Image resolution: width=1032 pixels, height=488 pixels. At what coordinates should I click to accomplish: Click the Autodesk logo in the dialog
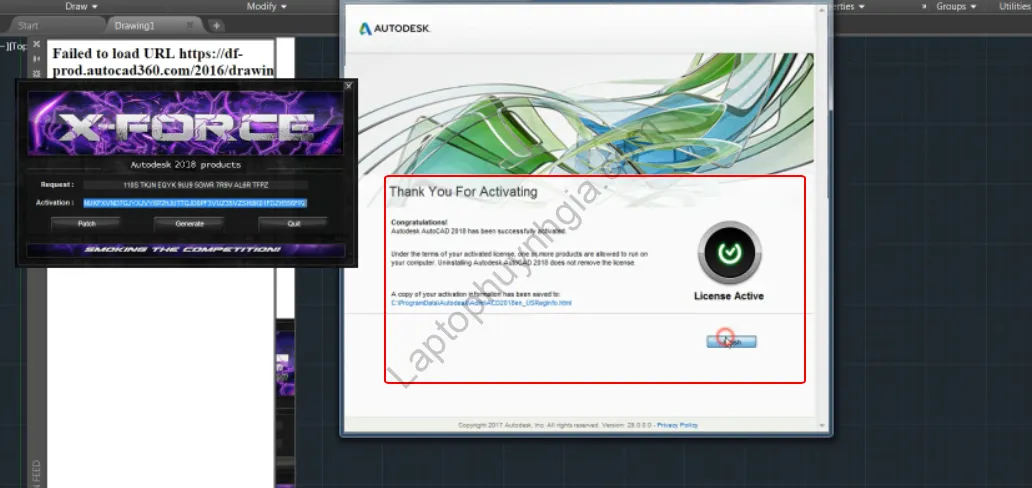click(x=395, y=29)
